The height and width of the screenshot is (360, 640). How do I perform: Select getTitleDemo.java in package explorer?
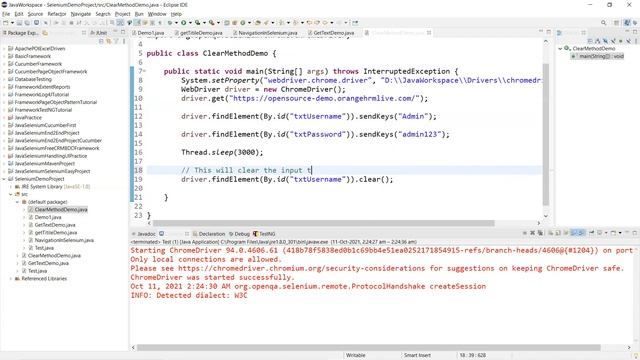[56, 233]
